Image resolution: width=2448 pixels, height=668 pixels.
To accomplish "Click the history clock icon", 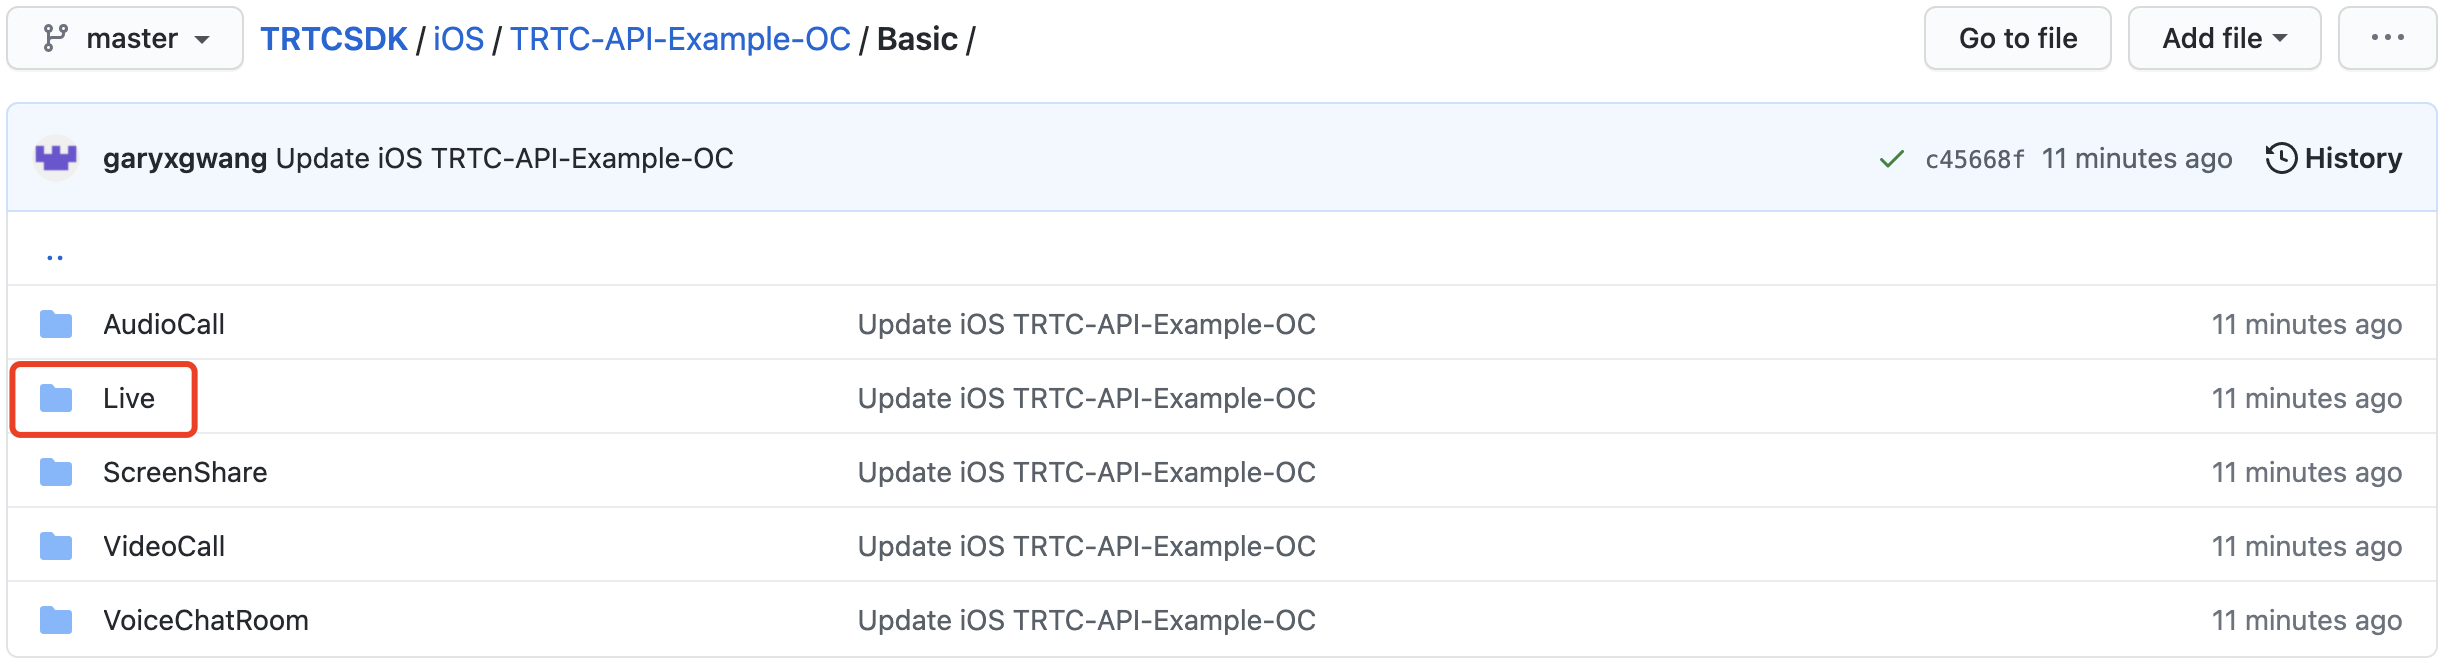I will click(x=2281, y=158).
